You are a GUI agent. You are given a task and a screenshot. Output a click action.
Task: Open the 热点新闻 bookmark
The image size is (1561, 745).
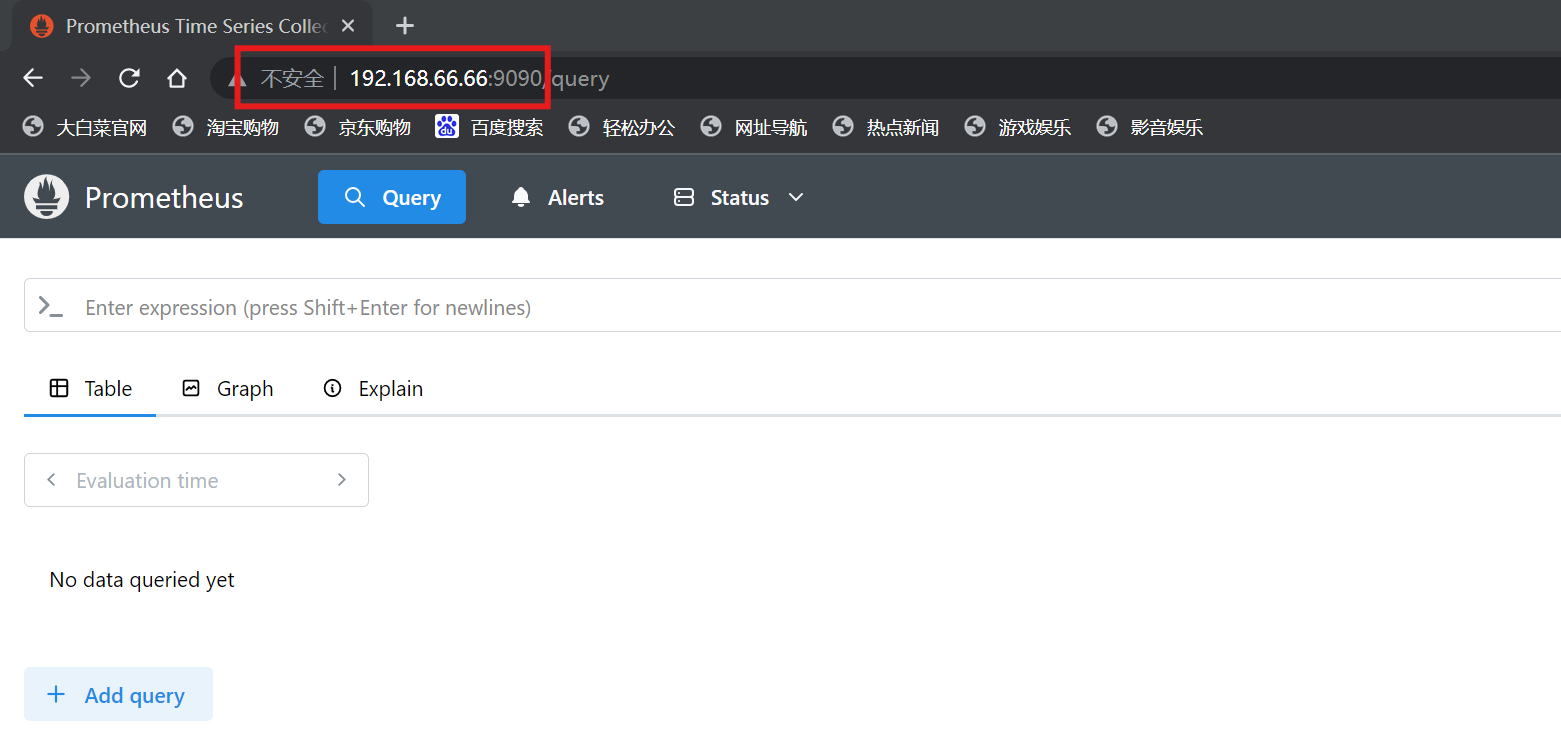click(x=886, y=127)
